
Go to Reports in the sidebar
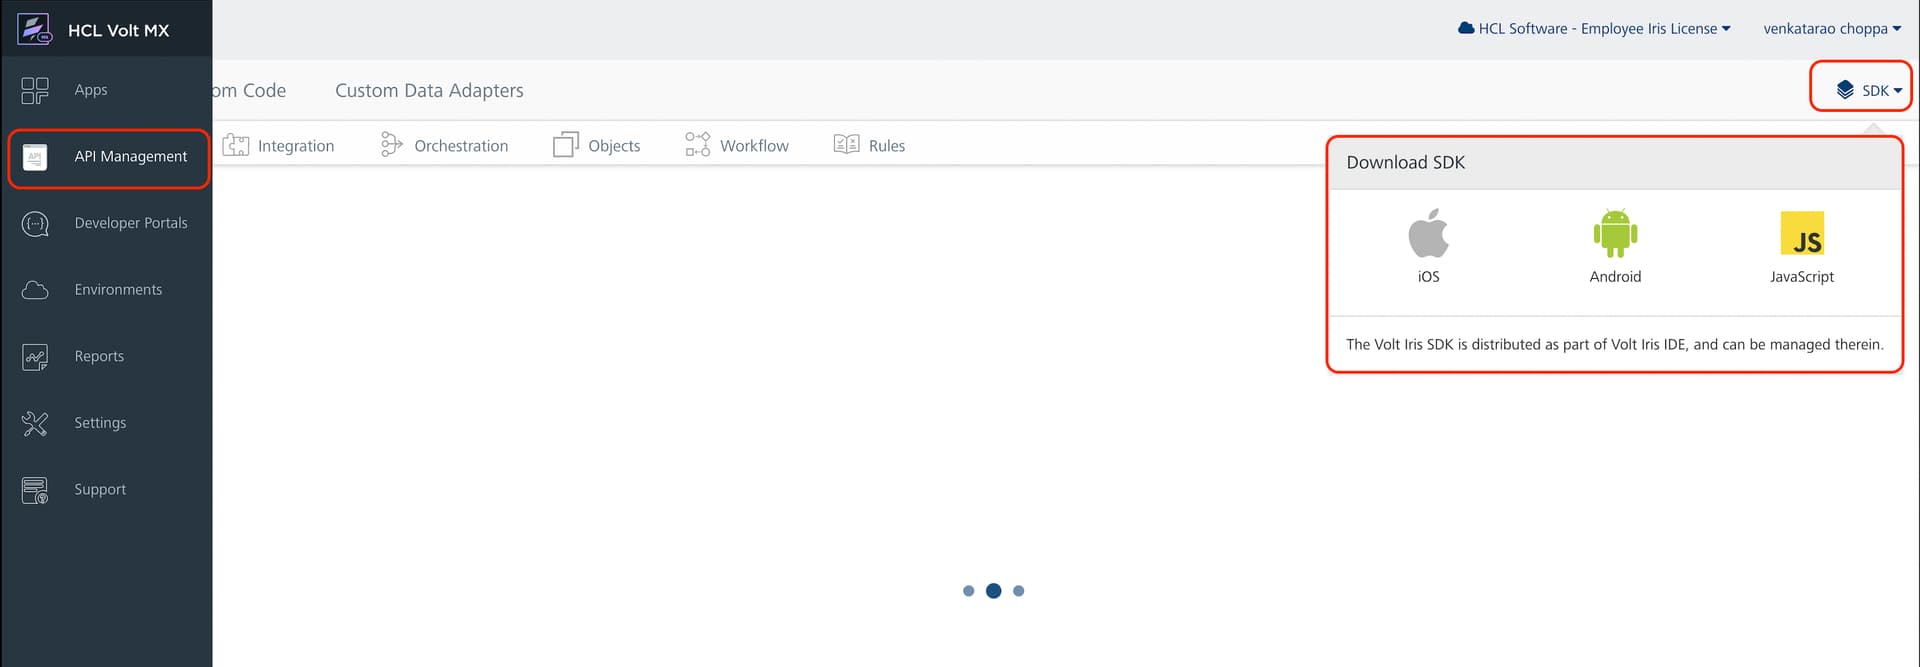point(99,357)
